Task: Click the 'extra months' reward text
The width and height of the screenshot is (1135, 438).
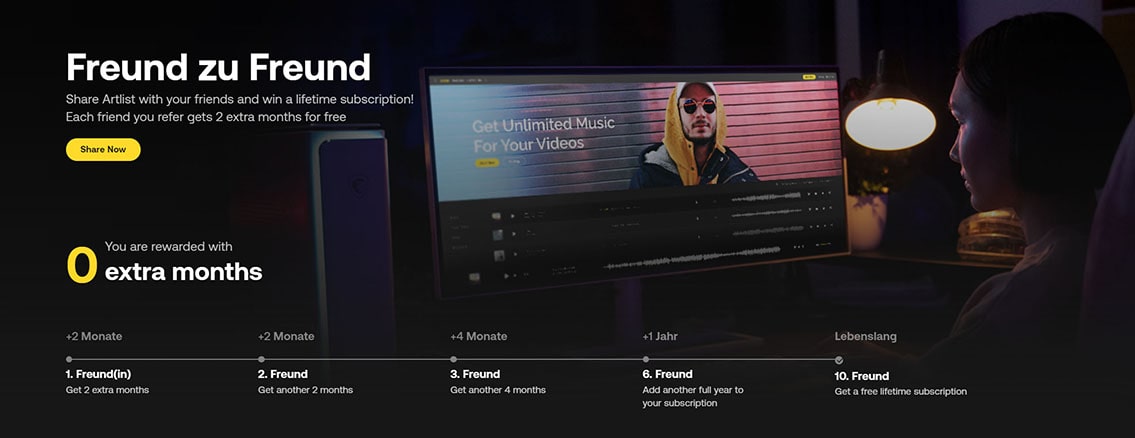Action: (183, 272)
